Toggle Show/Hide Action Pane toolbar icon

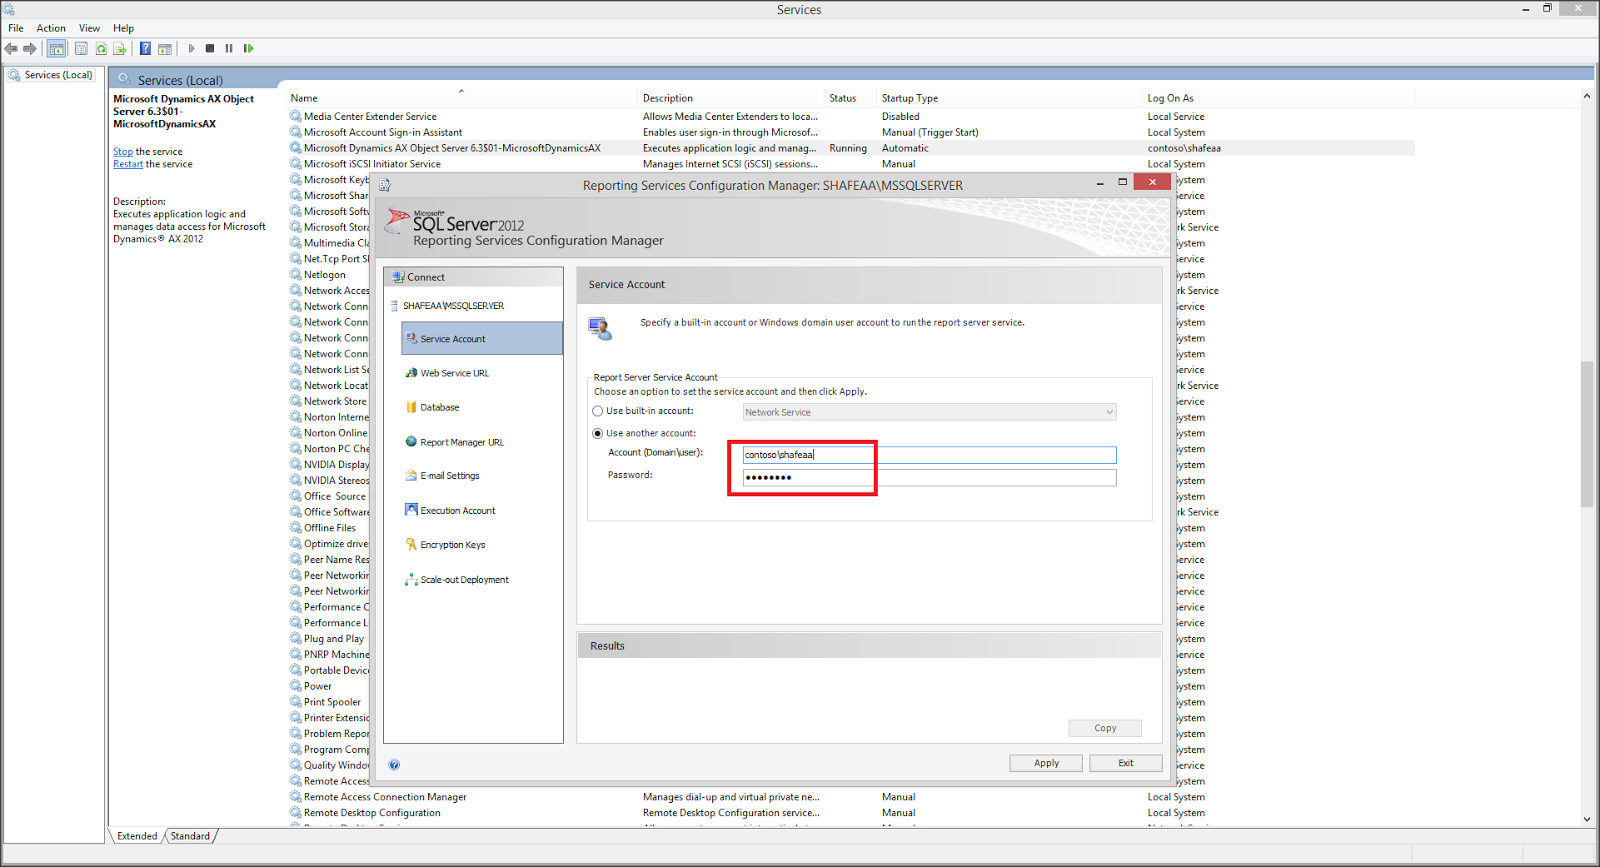[x=165, y=49]
